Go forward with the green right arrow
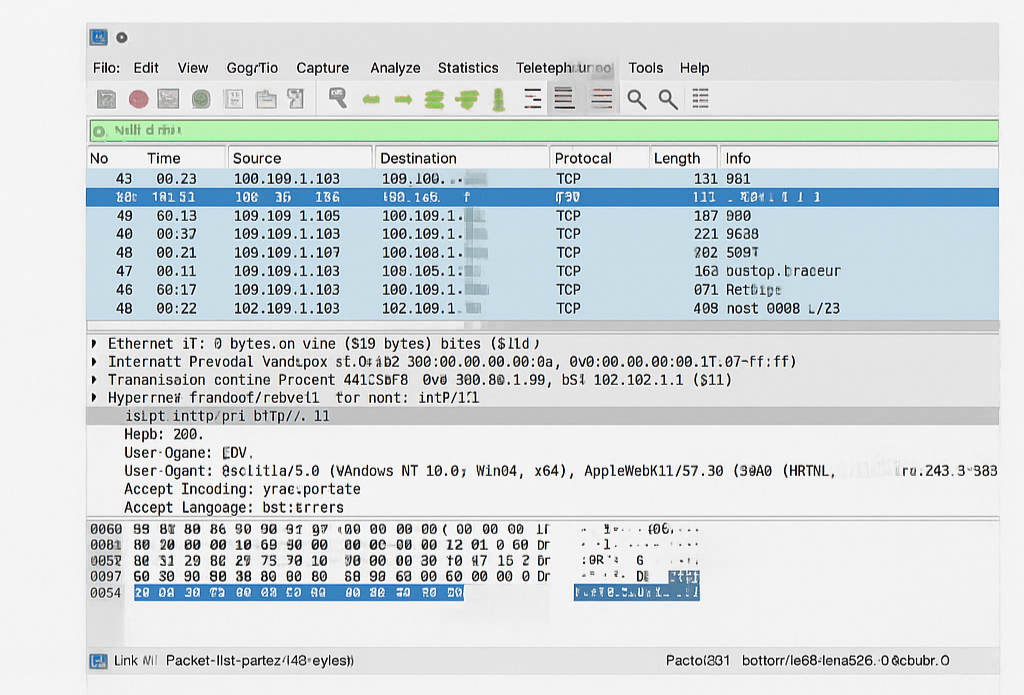The height and width of the screenshot is (695, 1024). [404, 99]
